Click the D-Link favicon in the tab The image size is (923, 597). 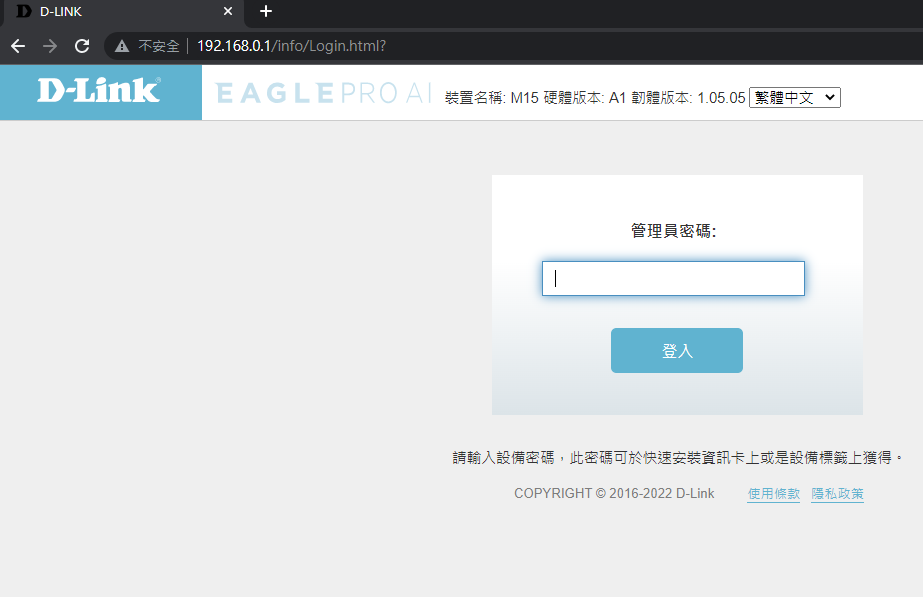pyautogui.click(x=24, y=11)
